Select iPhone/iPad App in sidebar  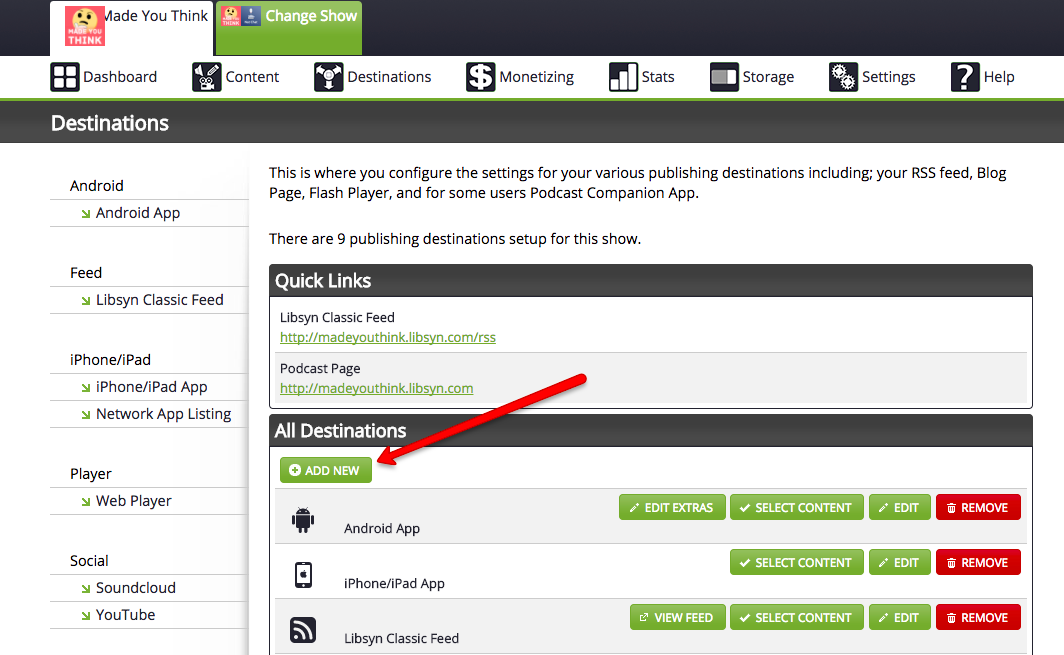tap(151, 387)
